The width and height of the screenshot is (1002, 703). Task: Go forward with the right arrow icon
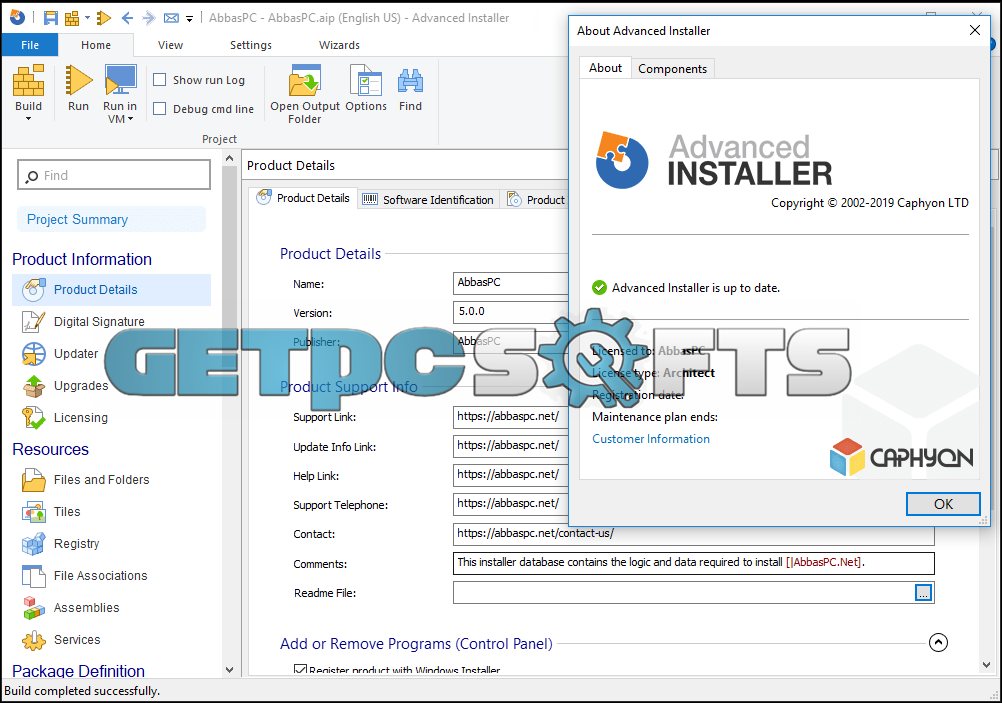click(x=149, y=18)
